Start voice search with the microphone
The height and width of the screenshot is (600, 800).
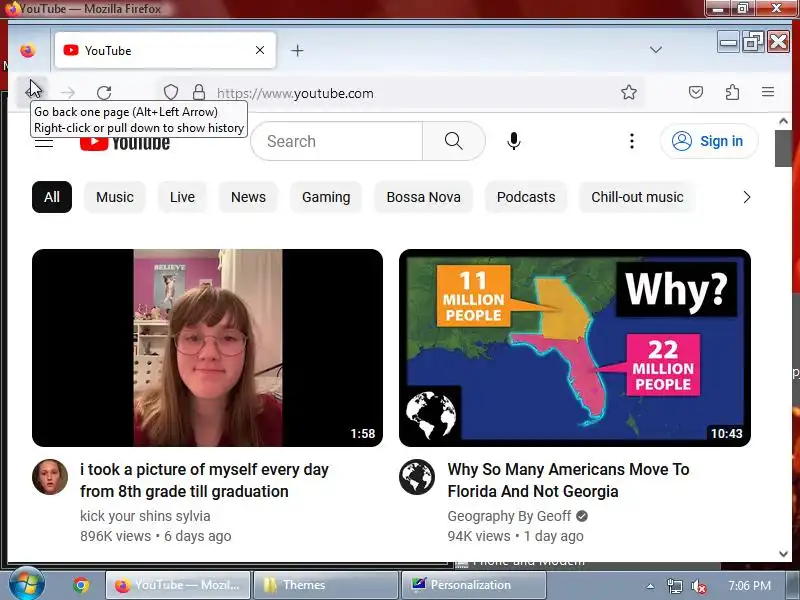(x=514, y=141)
